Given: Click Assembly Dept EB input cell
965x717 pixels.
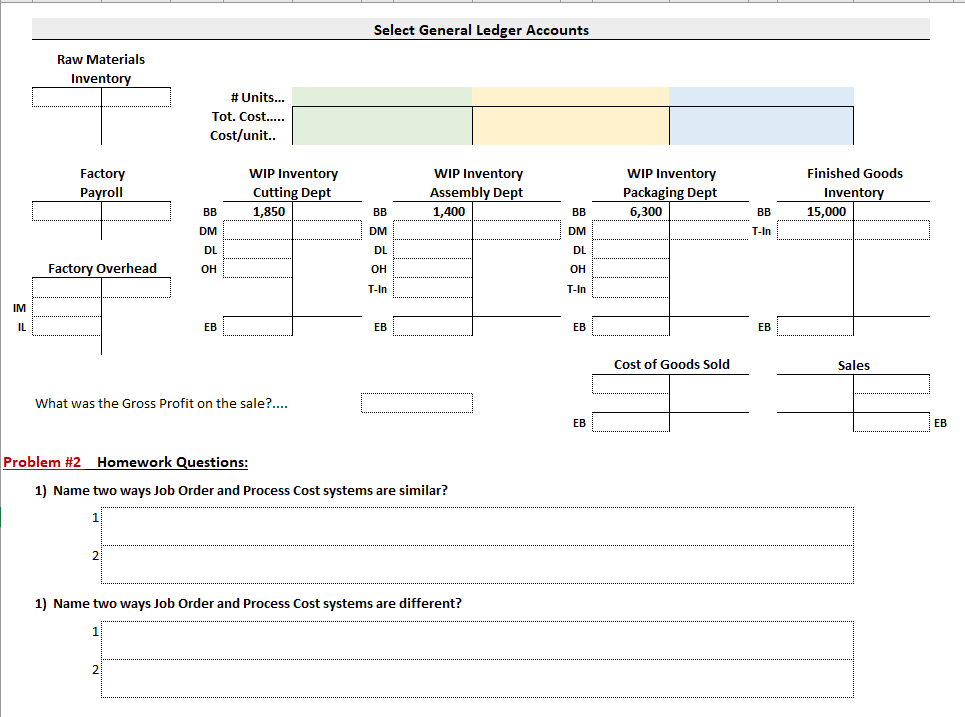Looking at the screenshot, I should click(x=433, y=327).
